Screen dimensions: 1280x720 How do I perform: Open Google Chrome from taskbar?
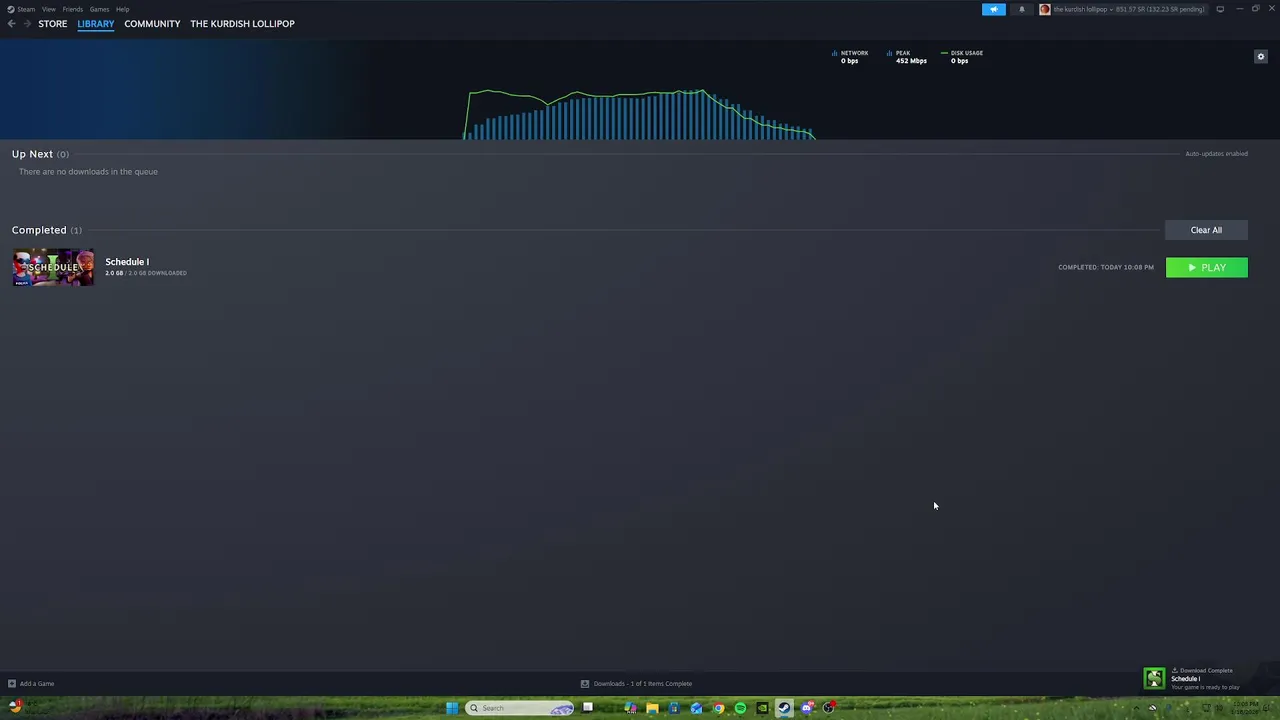point(718,708)
